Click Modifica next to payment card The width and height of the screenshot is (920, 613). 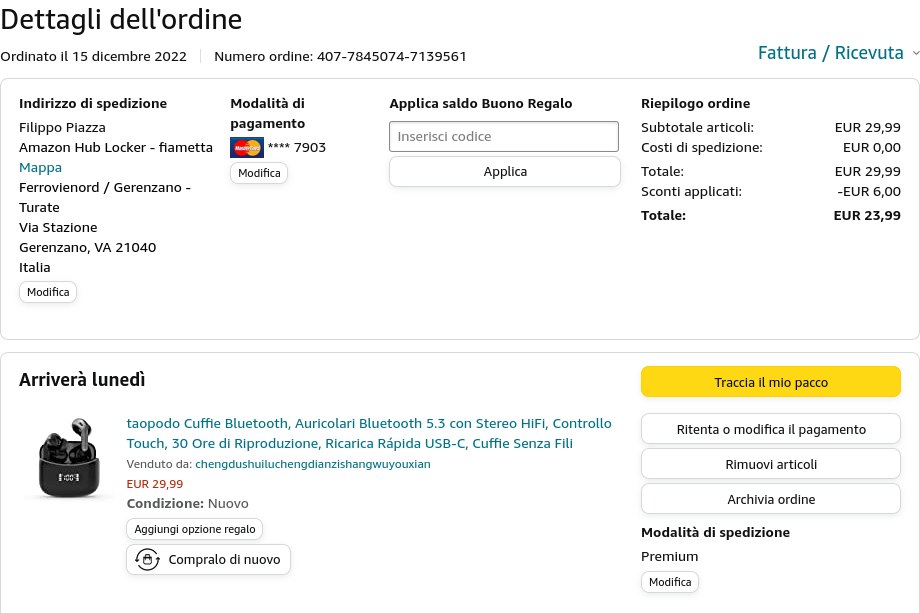coord(259,173)
